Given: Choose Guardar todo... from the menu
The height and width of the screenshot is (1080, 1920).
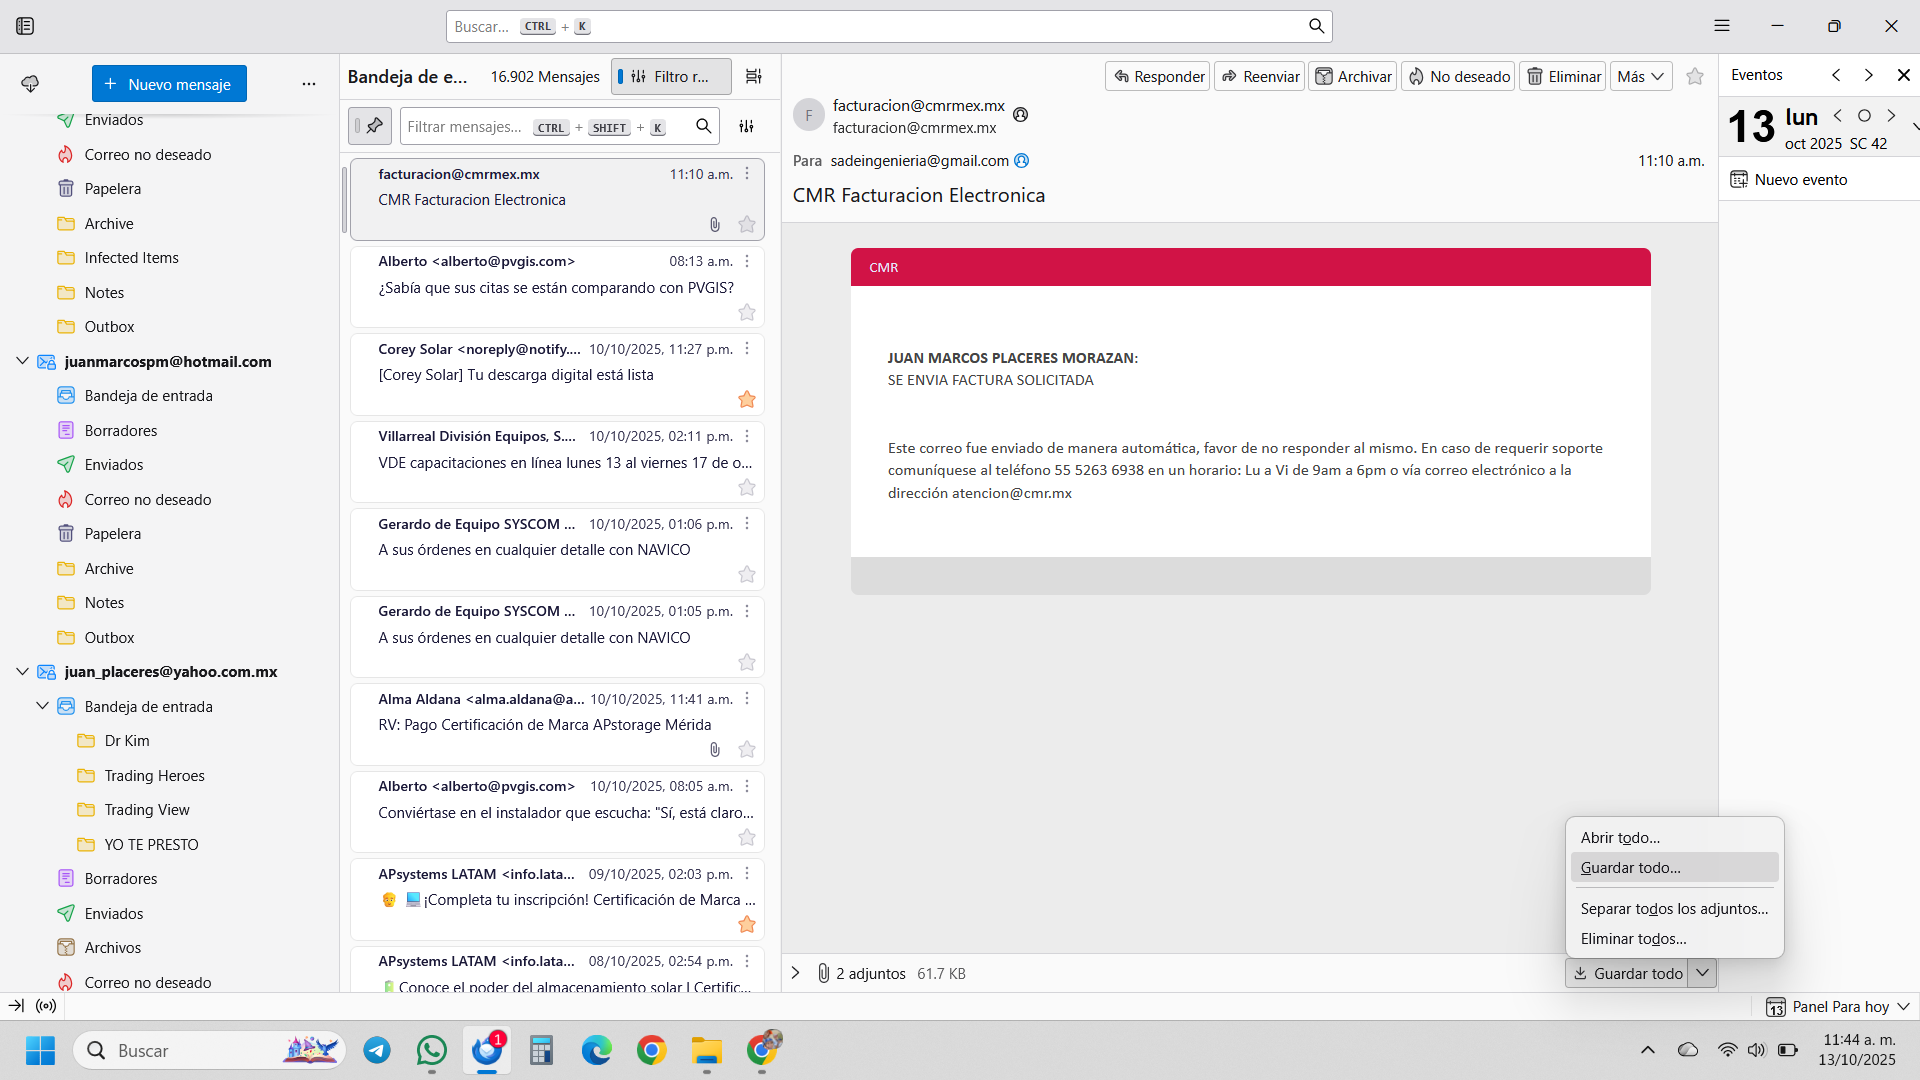Looking at the screenshot, I should (x=1630, y=868).
